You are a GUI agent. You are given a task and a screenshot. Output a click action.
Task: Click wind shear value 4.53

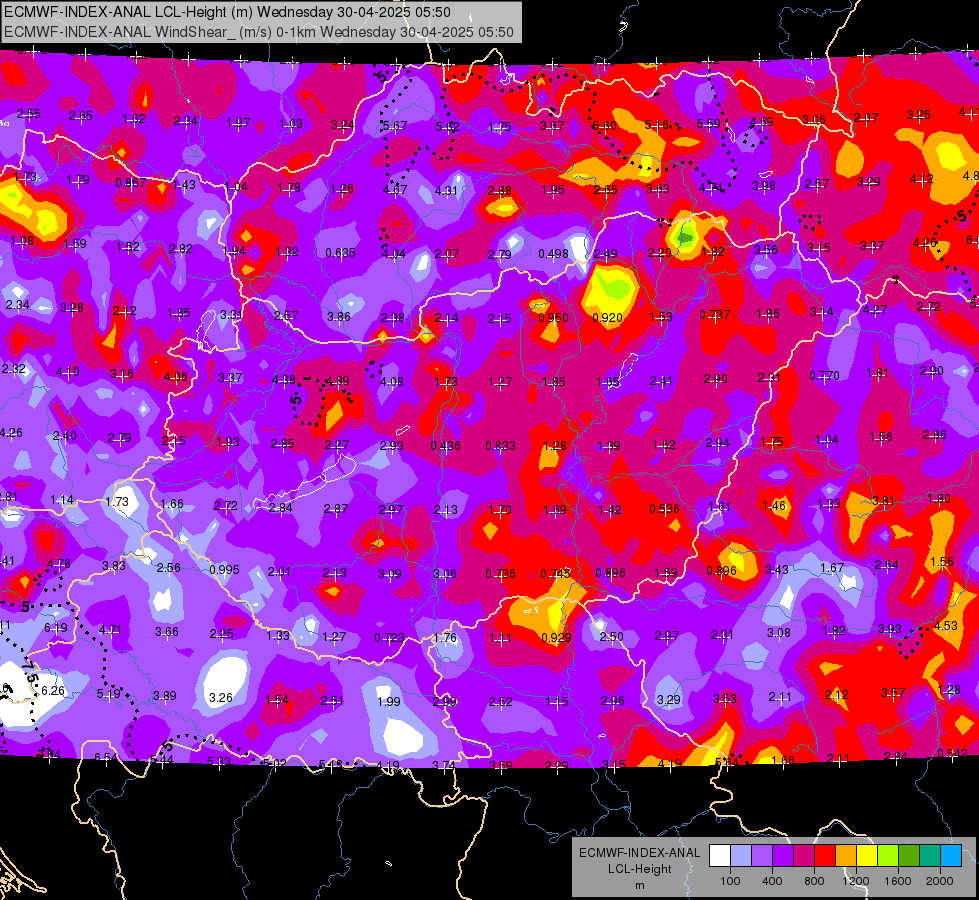coord(945,626)
